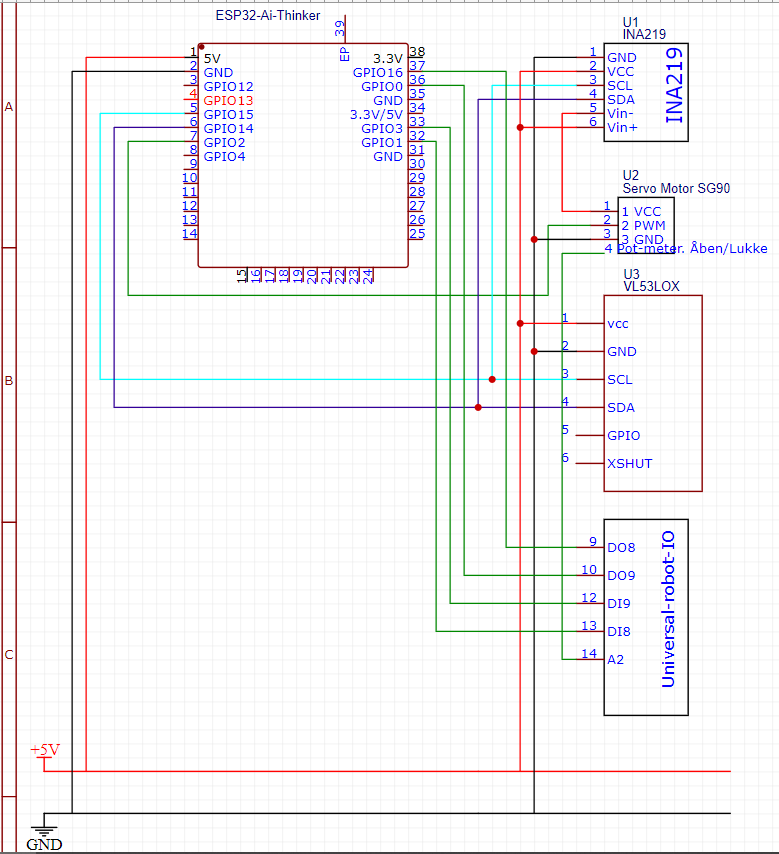Select the junction dot at VL53LOX vcc wire
The width and height of the screenshot is (779, 854).
click(520, 324)
